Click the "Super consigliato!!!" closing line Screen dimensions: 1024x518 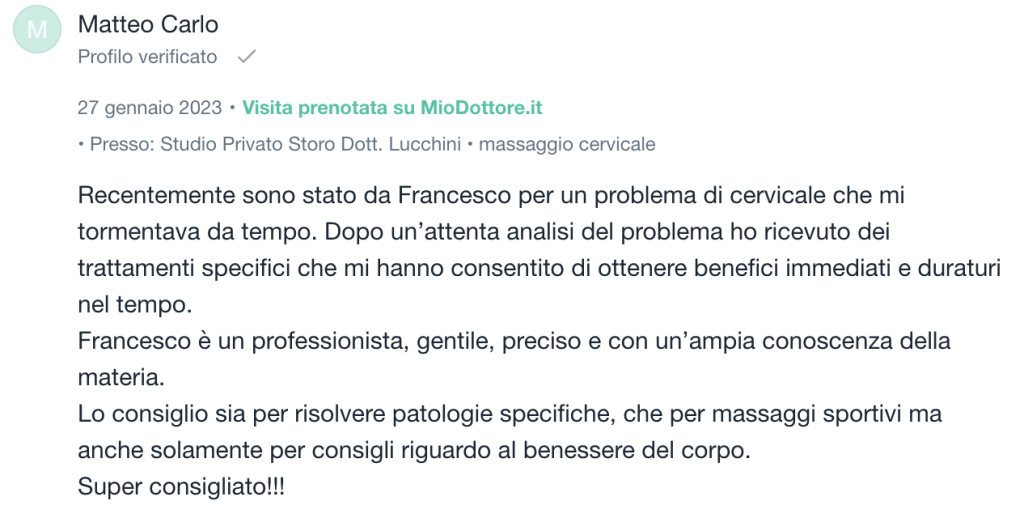186,488
